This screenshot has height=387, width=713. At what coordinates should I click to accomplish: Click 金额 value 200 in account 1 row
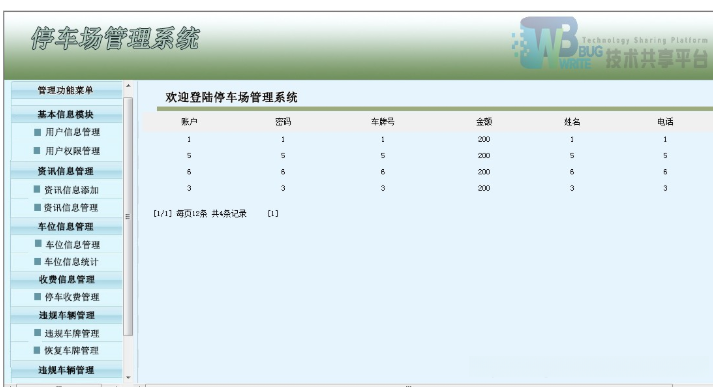click(x=484, y=140)
